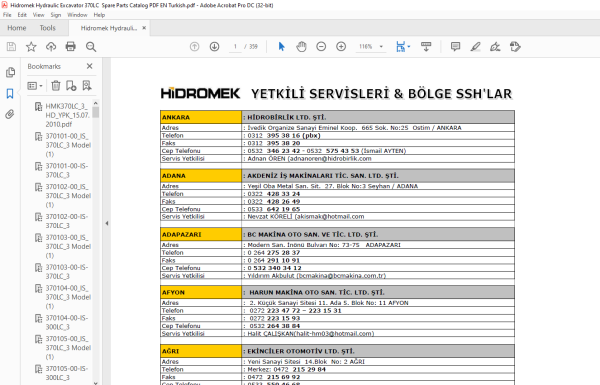Add a comment sticky note
This screenshot has height=385, width=600.
455,47
